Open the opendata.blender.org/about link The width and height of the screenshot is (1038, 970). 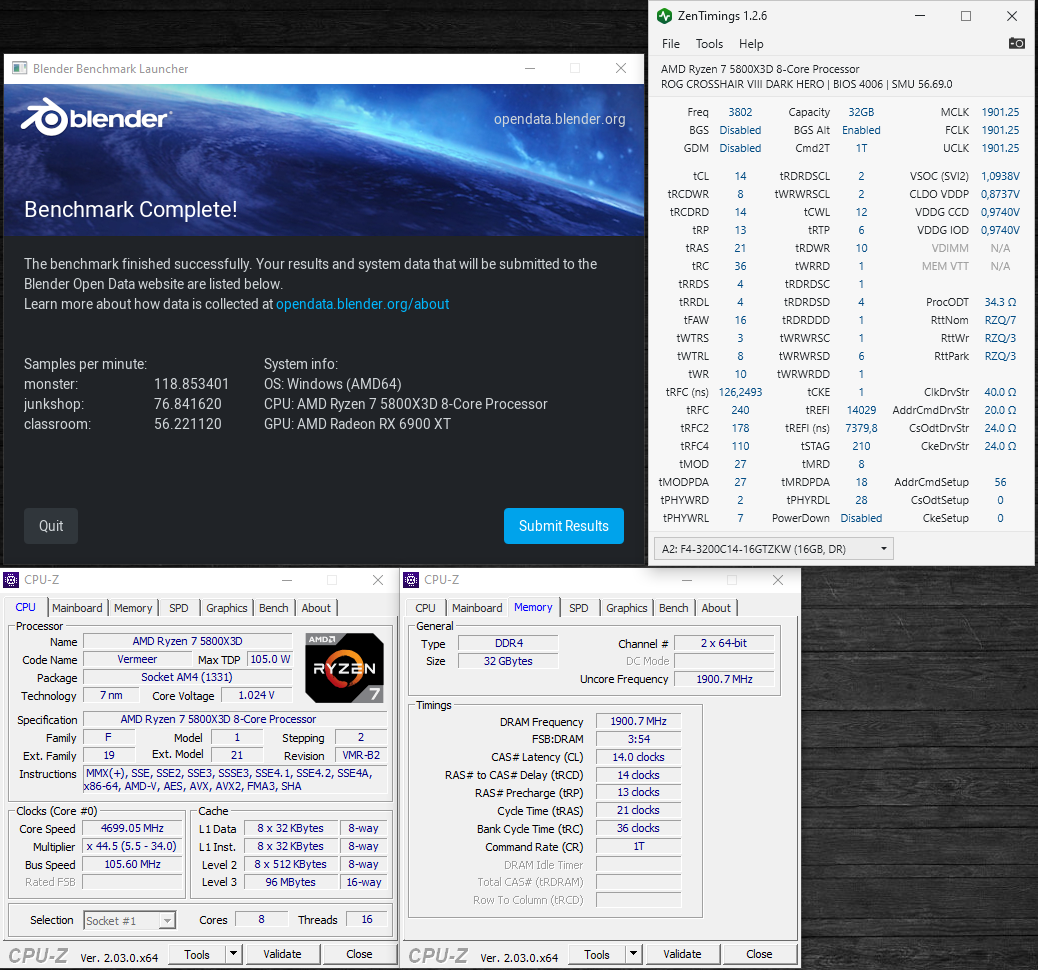[x=362, y=304]
